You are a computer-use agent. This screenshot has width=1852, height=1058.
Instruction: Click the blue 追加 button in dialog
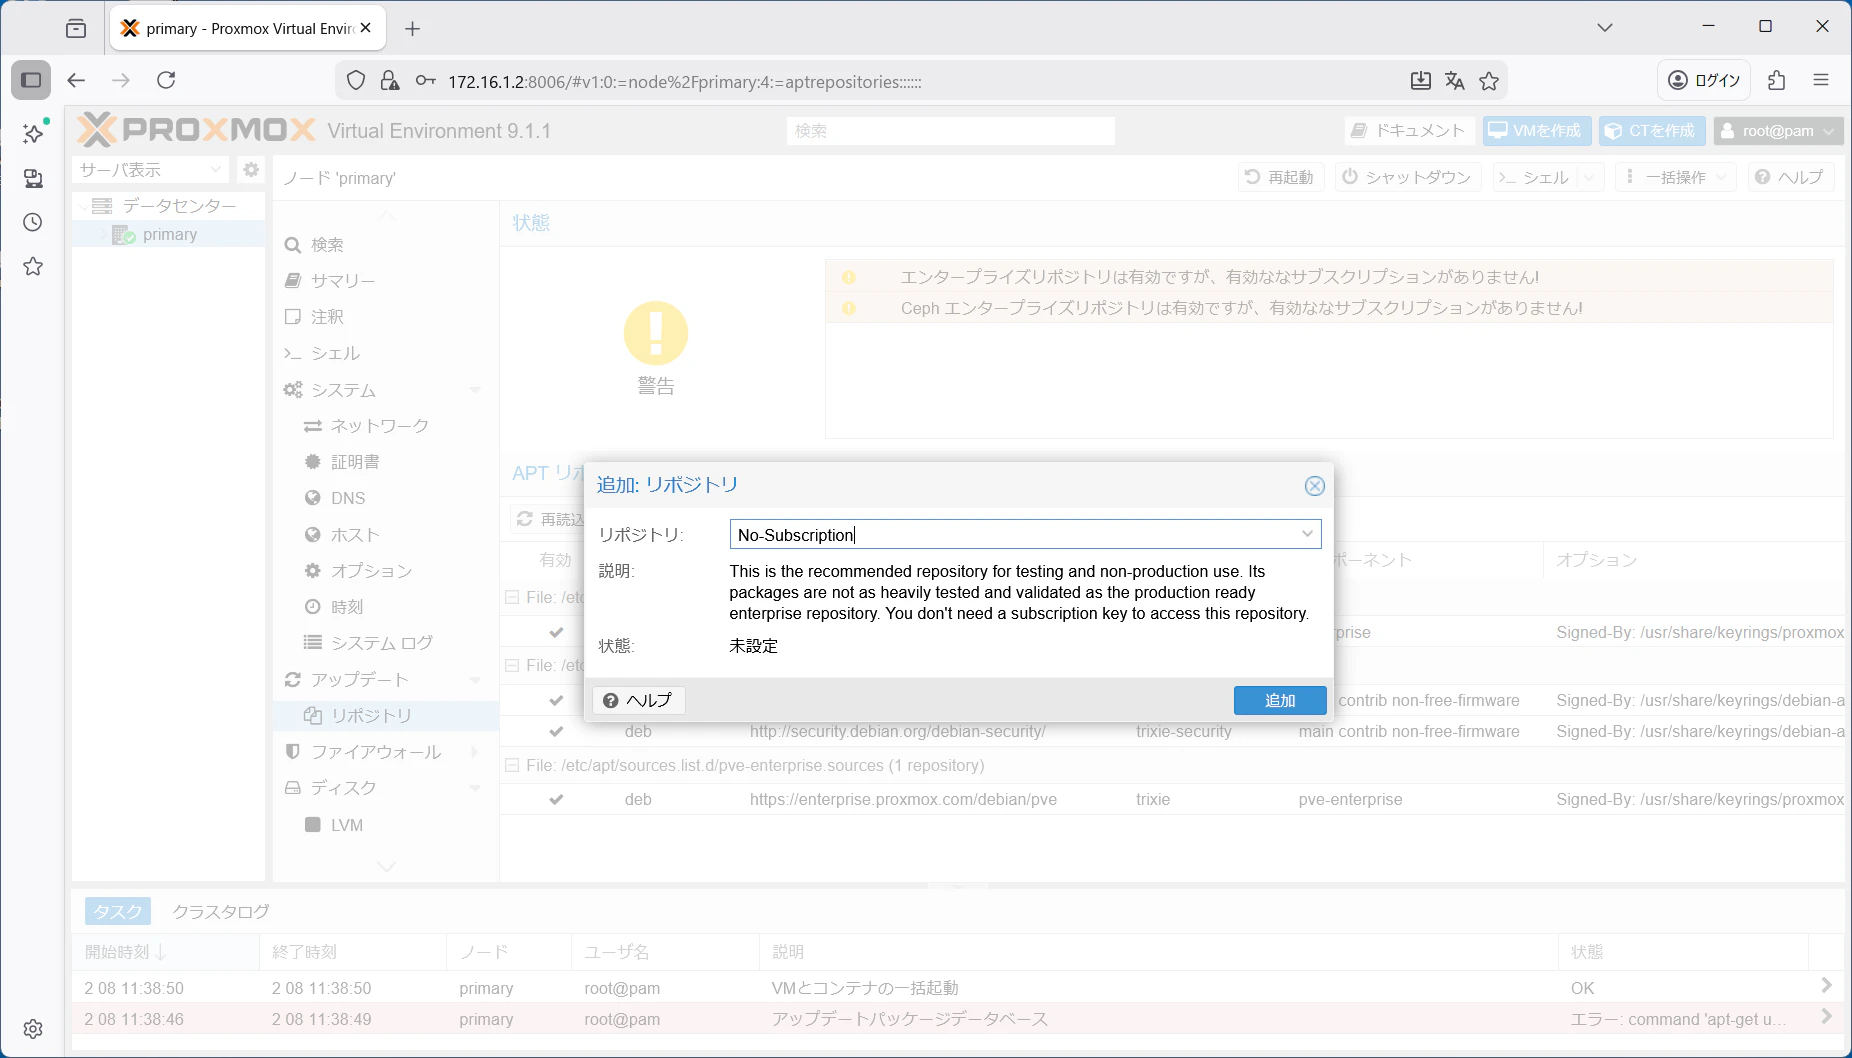point(1280,700)
